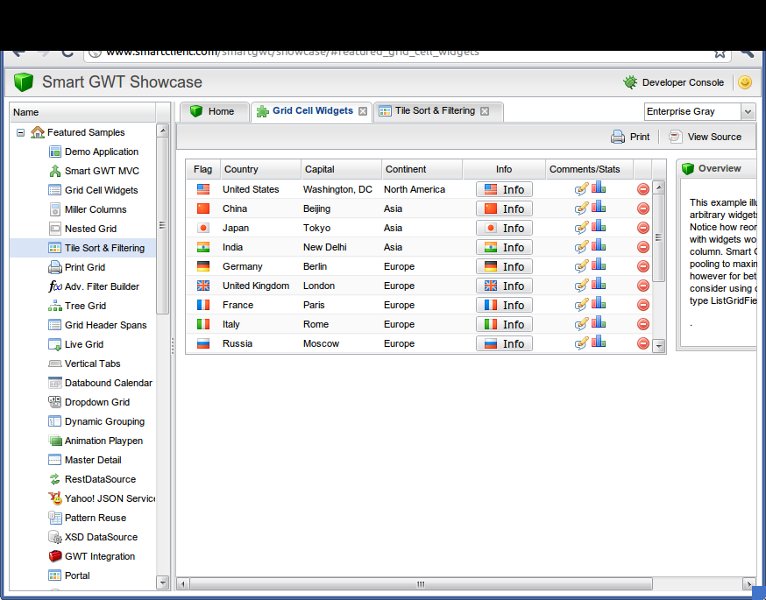
Task: Open the chart icon in Germany row
Action: 599,266
